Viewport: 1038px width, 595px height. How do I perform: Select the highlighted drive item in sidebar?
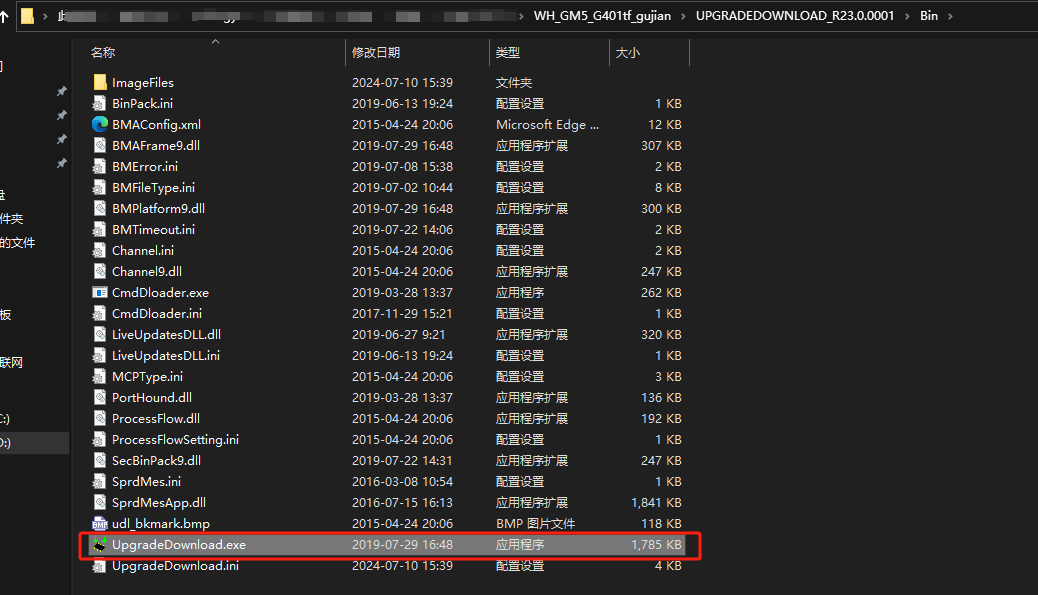[x=34, y=443]
